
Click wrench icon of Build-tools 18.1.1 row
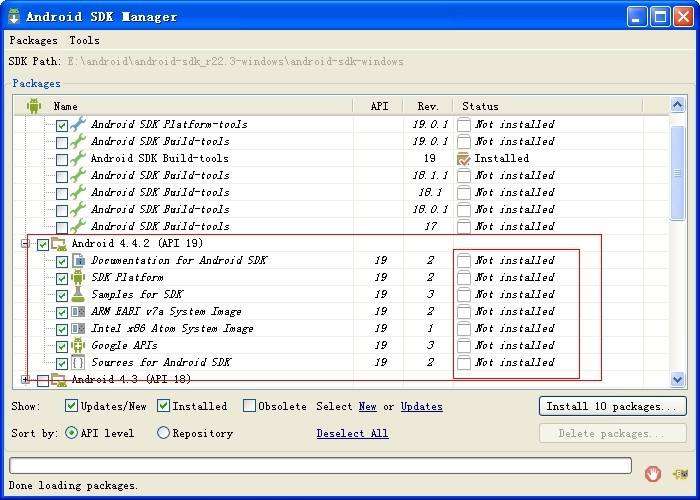tap(78, 175)
